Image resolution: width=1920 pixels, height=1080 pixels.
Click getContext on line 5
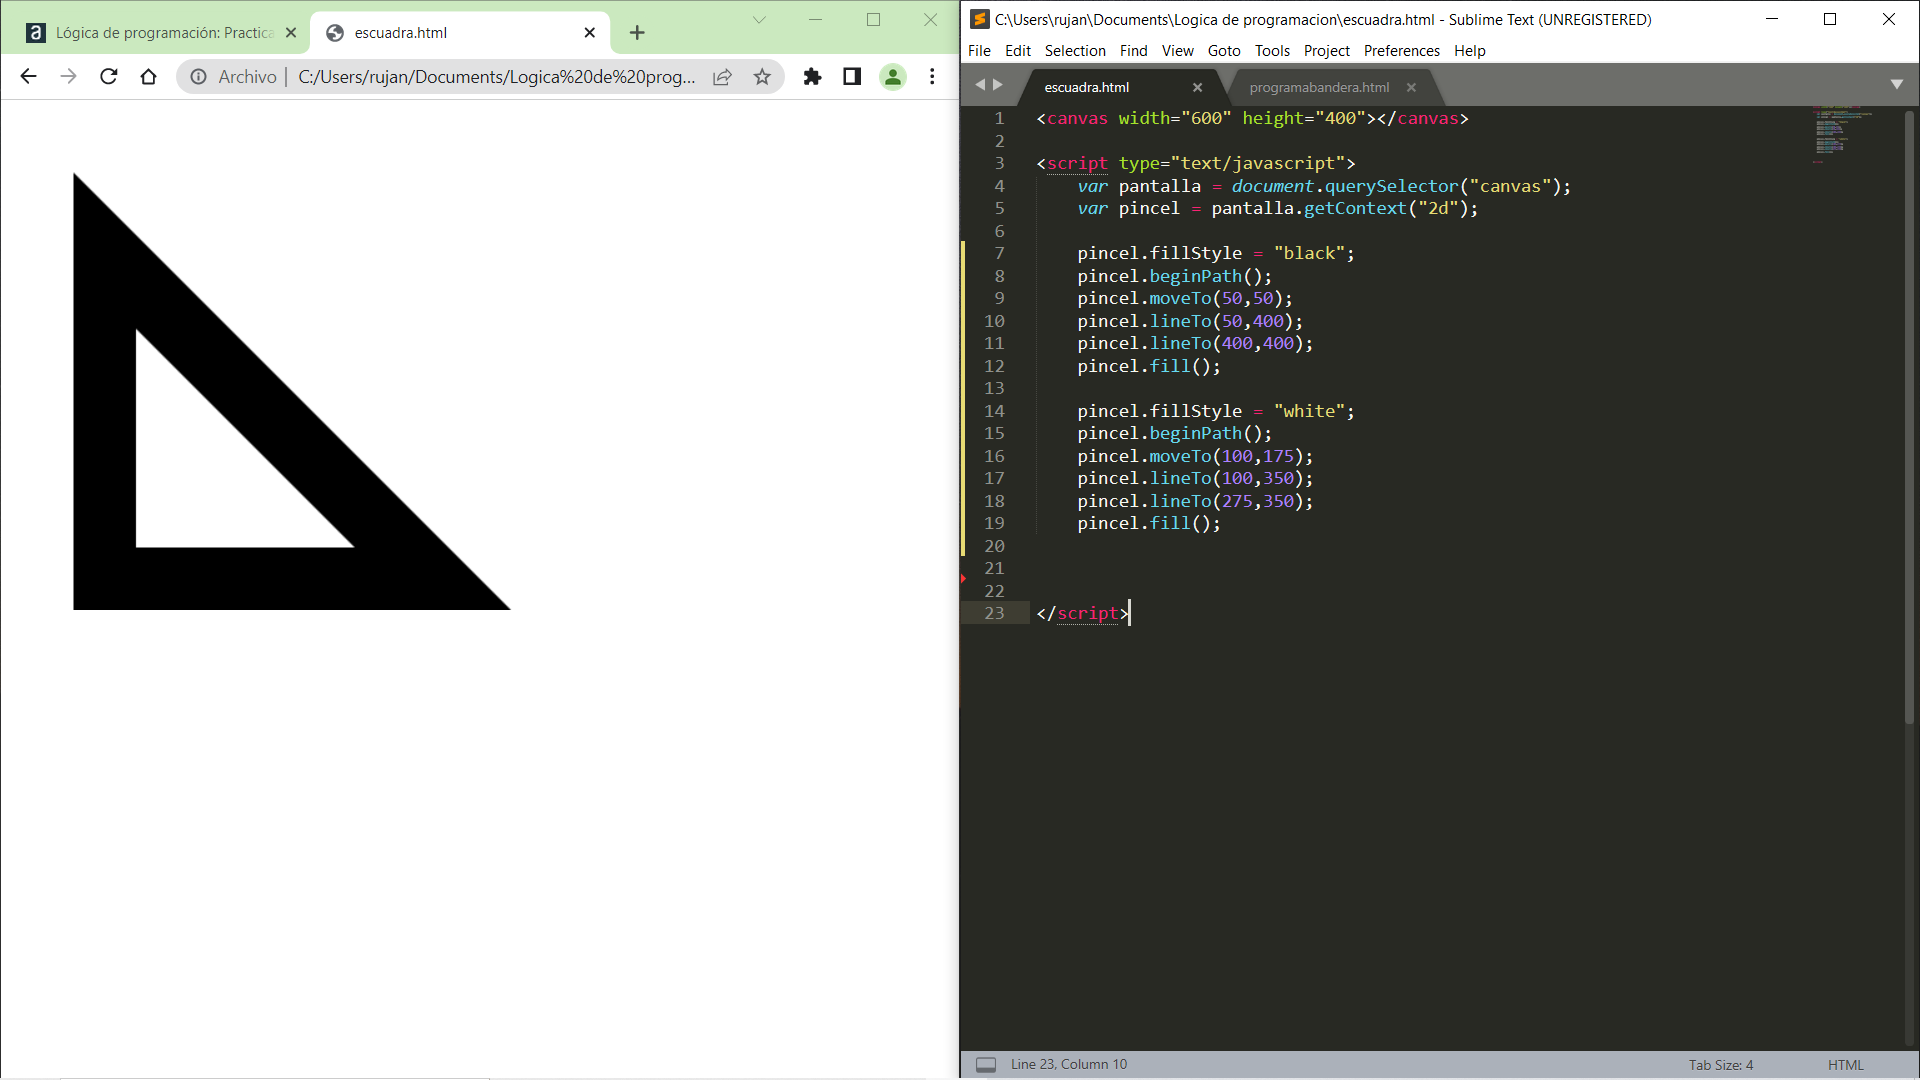click(x=1354, y=209)
